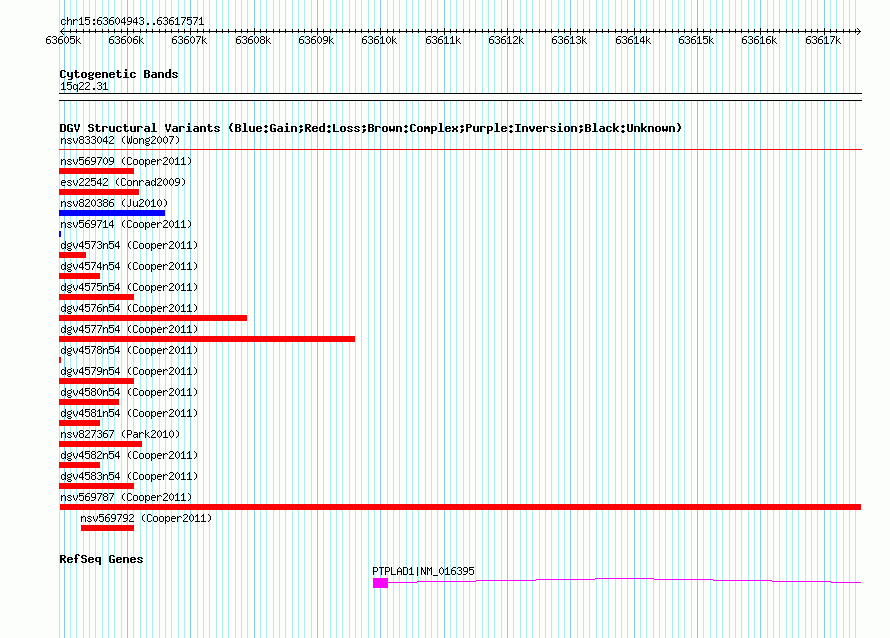Click the 15q22.31 band label
The height and width of the screenshot is (638, 890).
(x=84, y=86)
